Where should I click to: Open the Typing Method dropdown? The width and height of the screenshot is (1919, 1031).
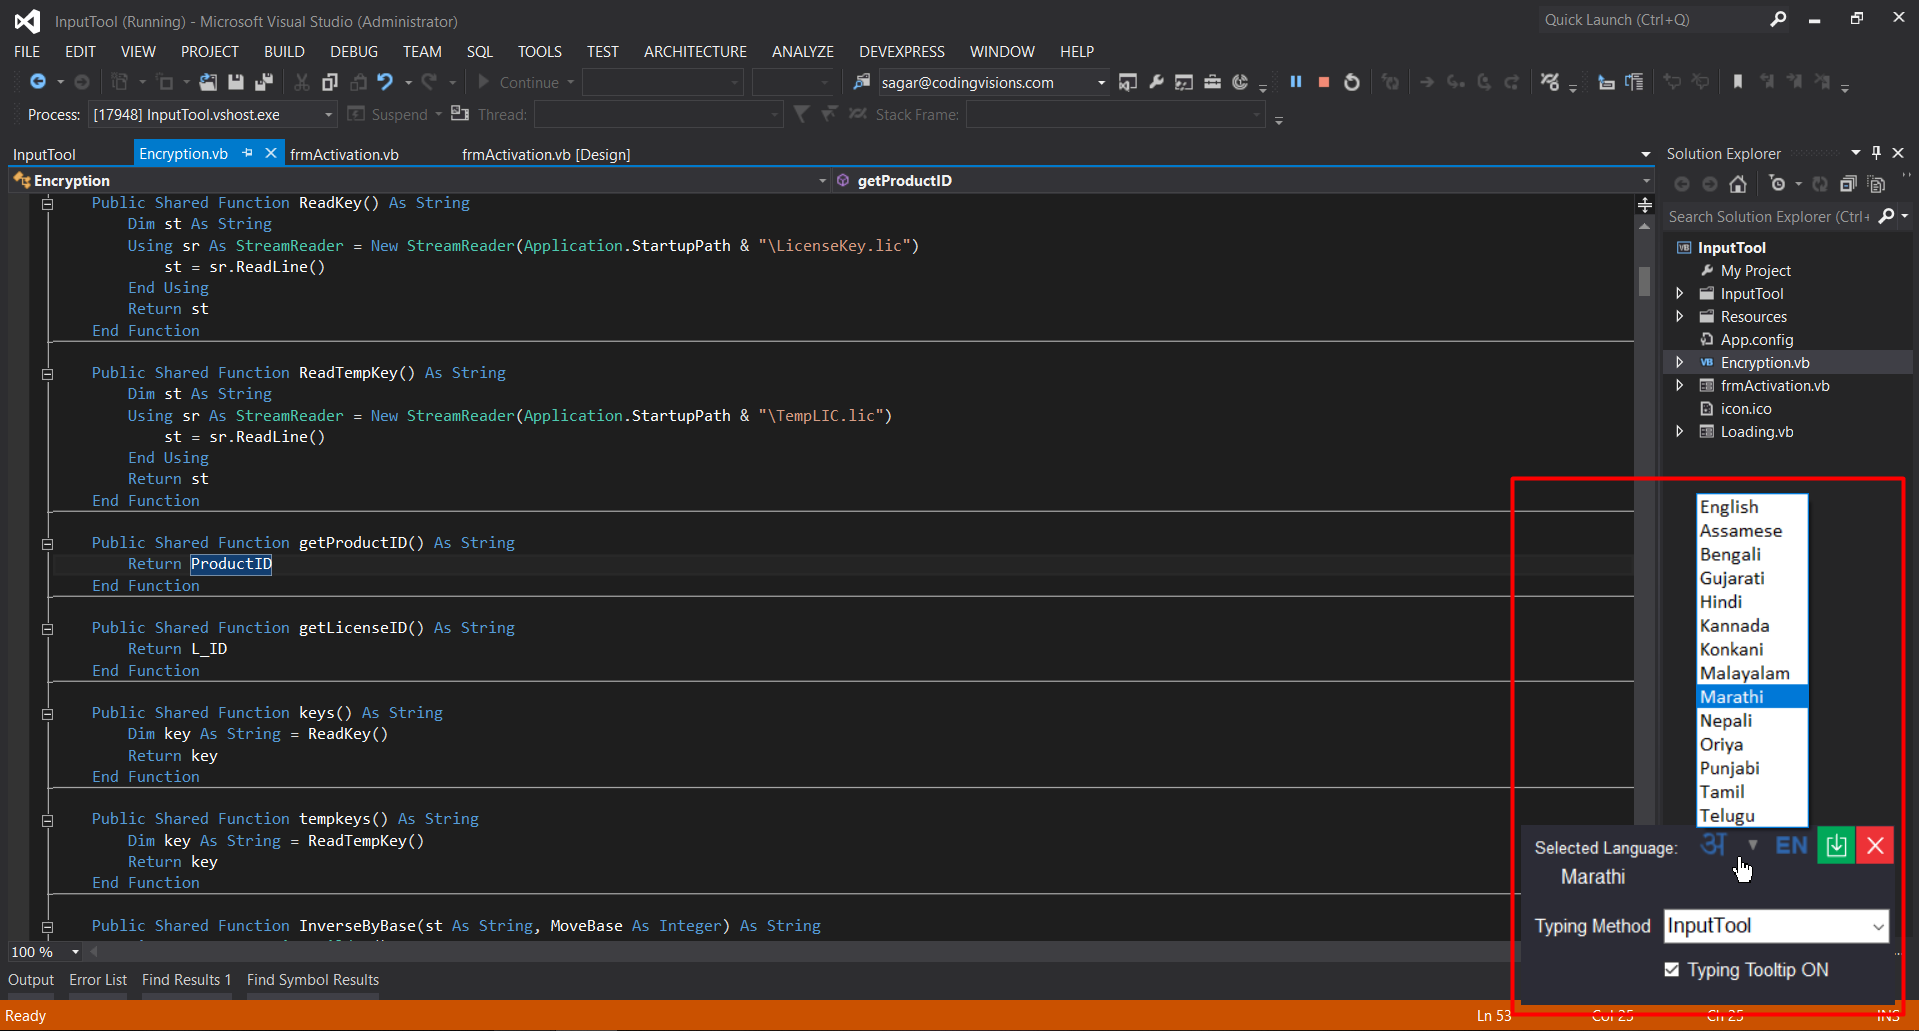pyautogui.click(x=1878, y=927)
